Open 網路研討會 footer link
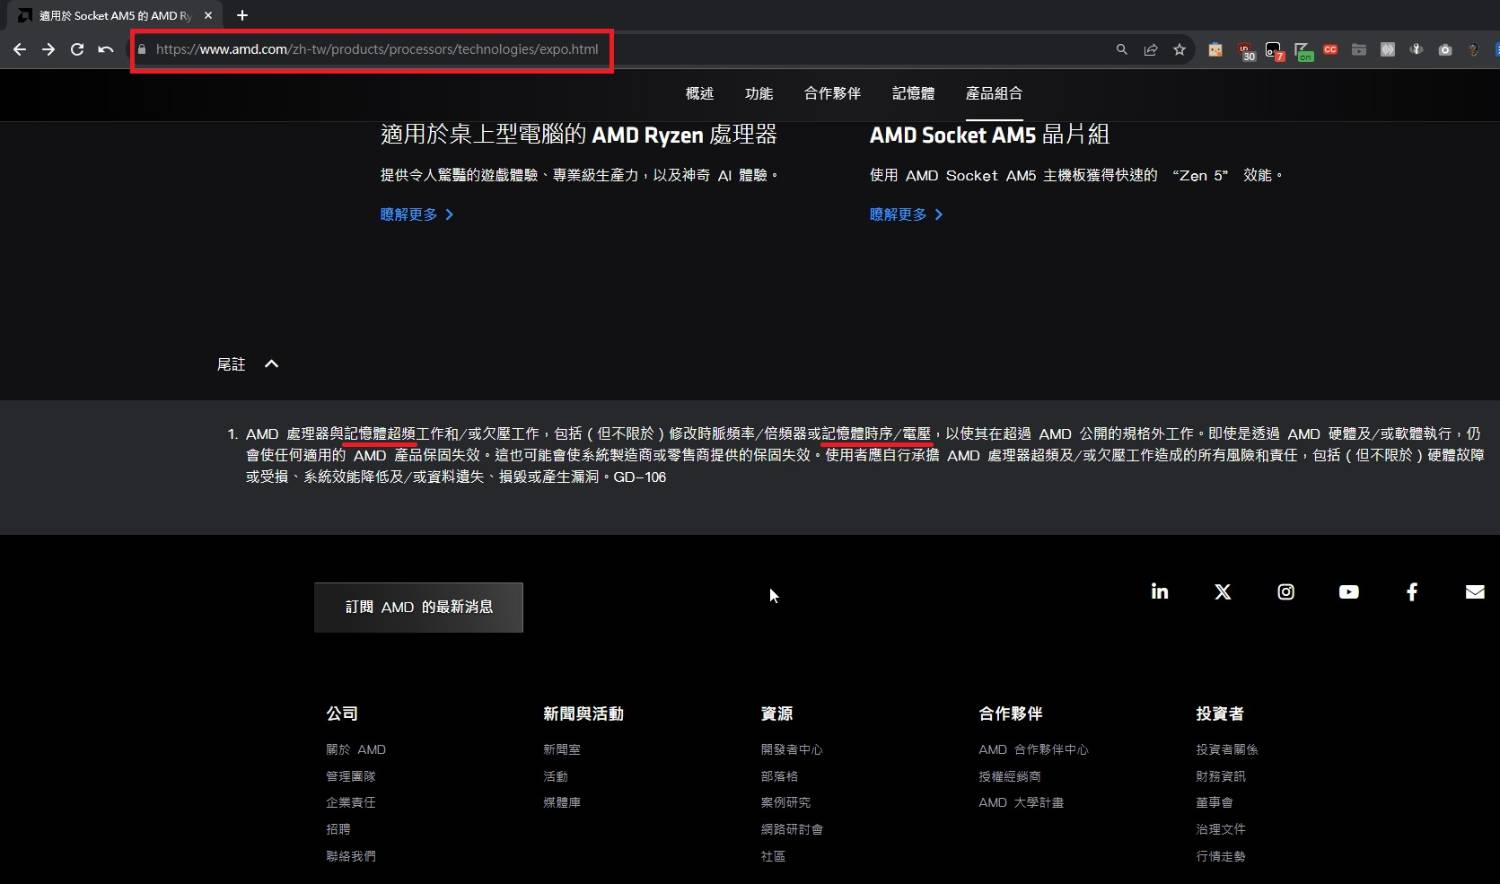 (x=792, y=829)
